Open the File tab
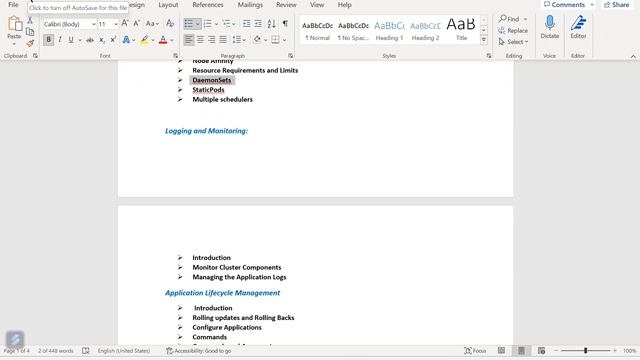Screen dimensions: 640x360 click(13, 4)
